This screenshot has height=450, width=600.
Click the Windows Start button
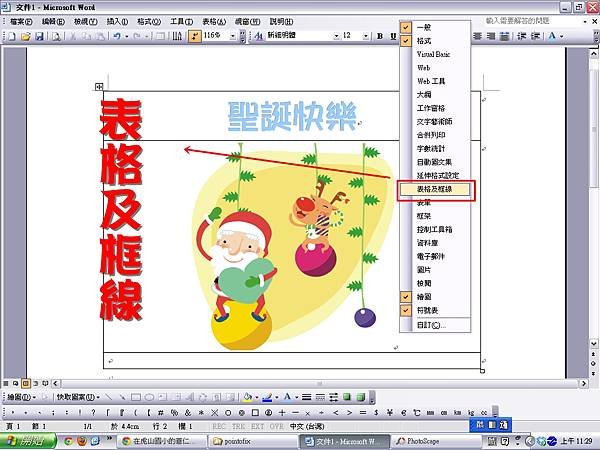[x=28, y=441]
